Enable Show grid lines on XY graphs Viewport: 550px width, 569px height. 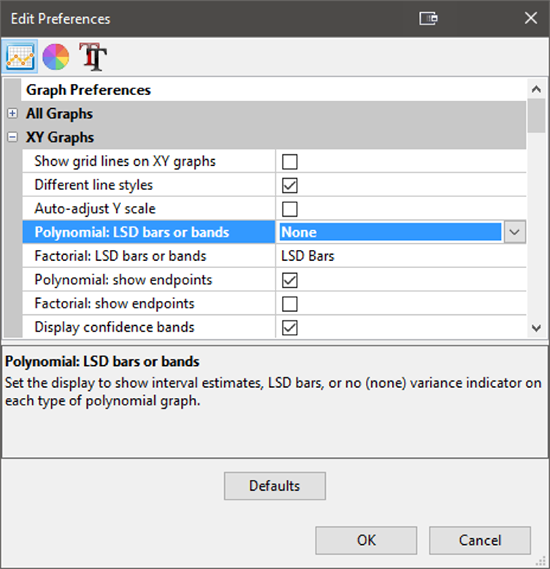290,161
